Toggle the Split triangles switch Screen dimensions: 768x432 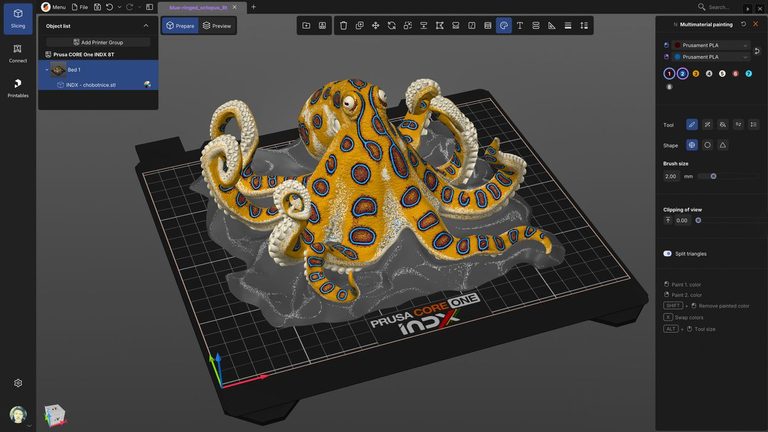point(667,254)
